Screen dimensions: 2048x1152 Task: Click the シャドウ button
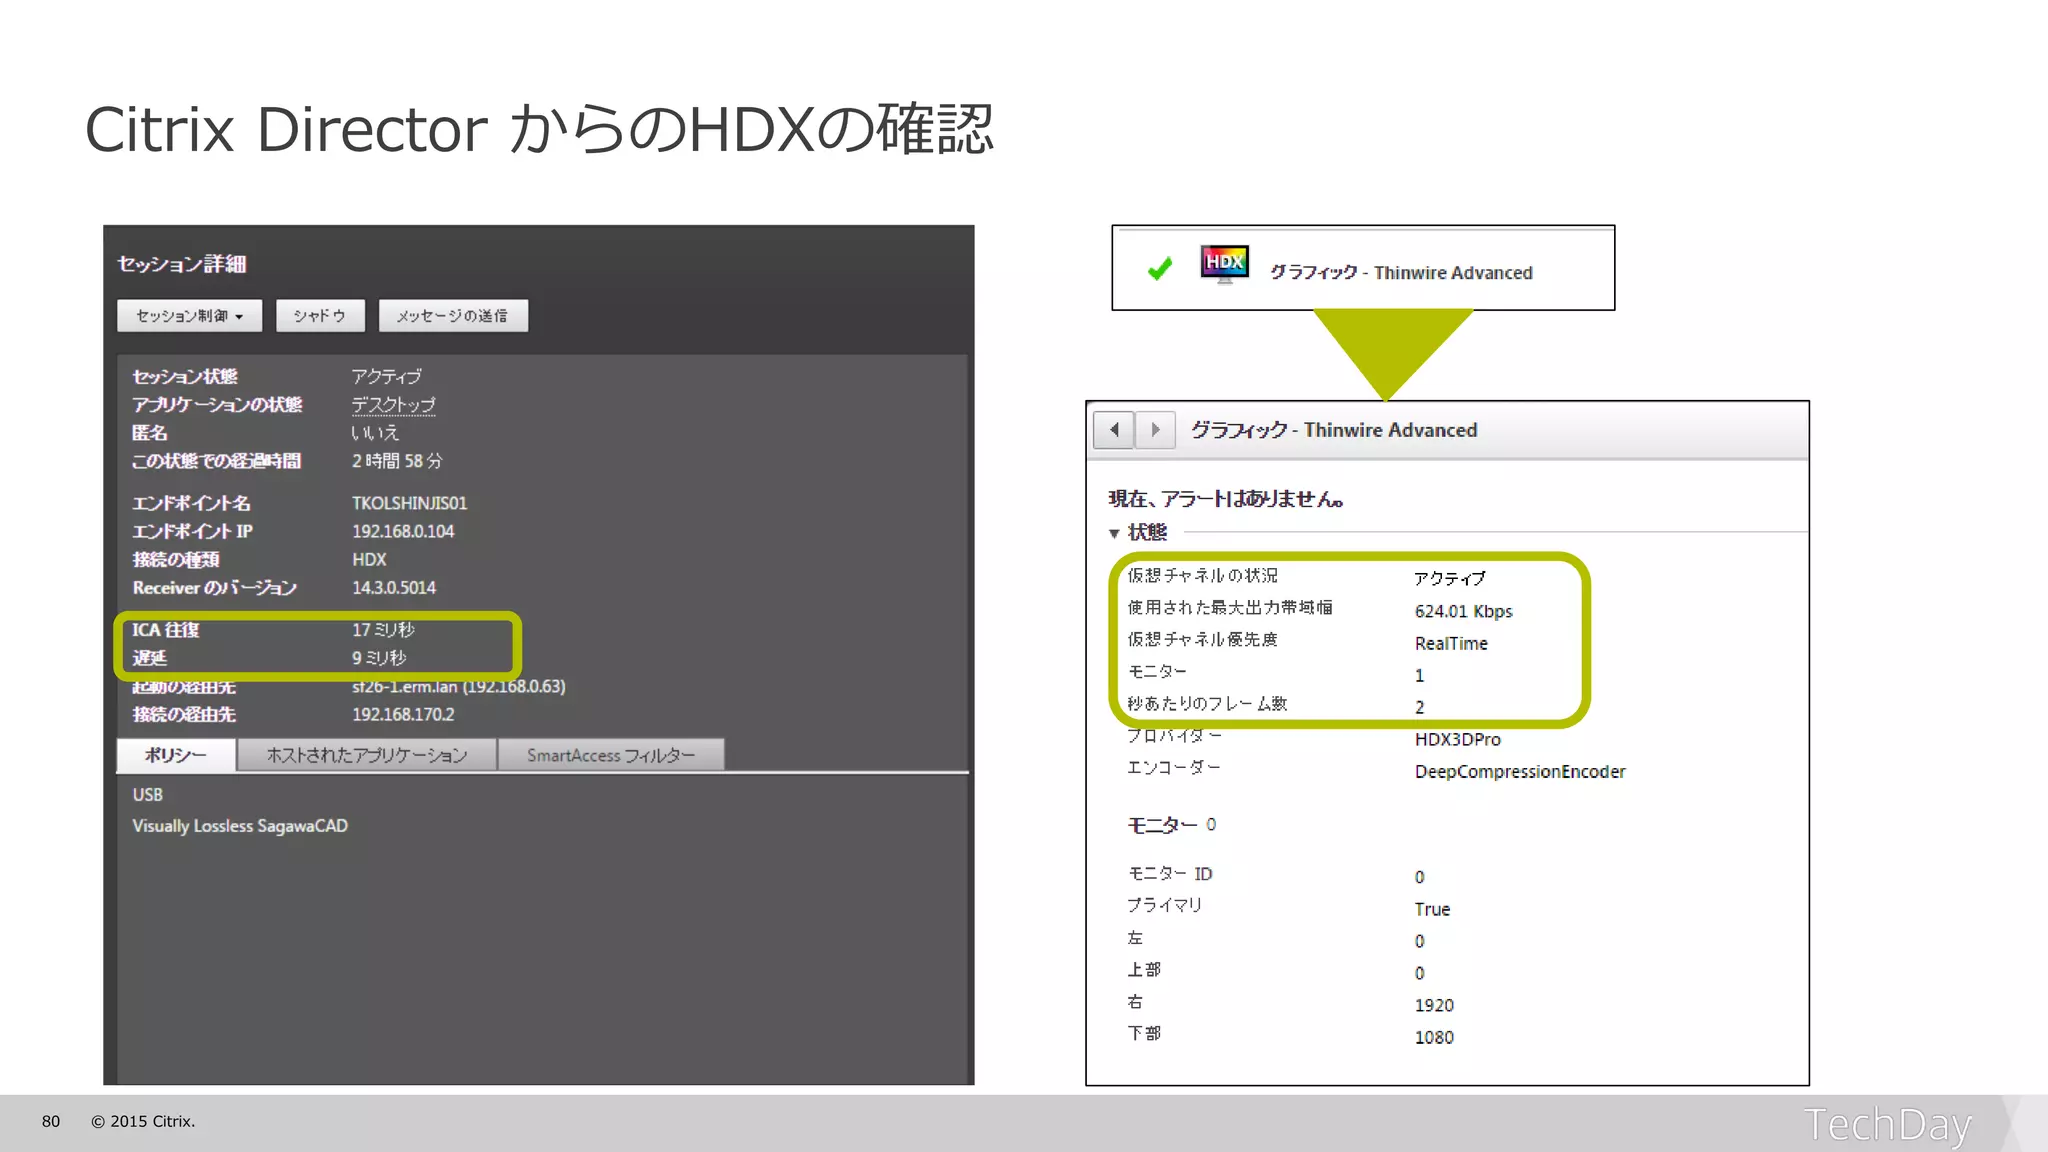320,316
